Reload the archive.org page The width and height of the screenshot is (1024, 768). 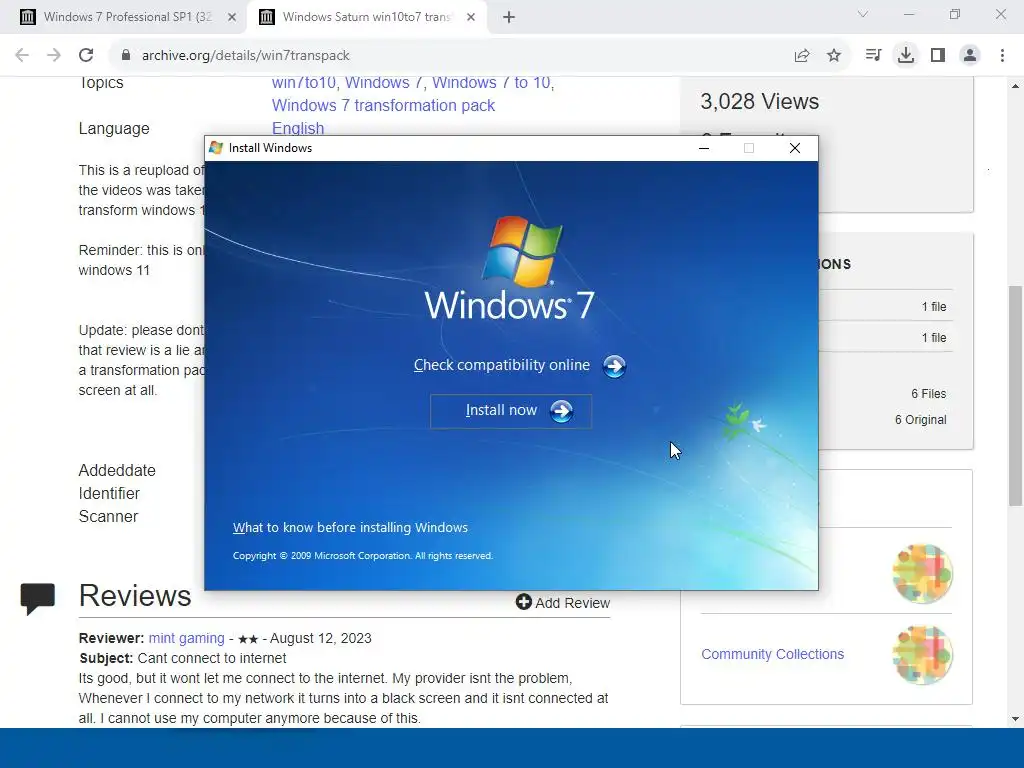point(86,56)
